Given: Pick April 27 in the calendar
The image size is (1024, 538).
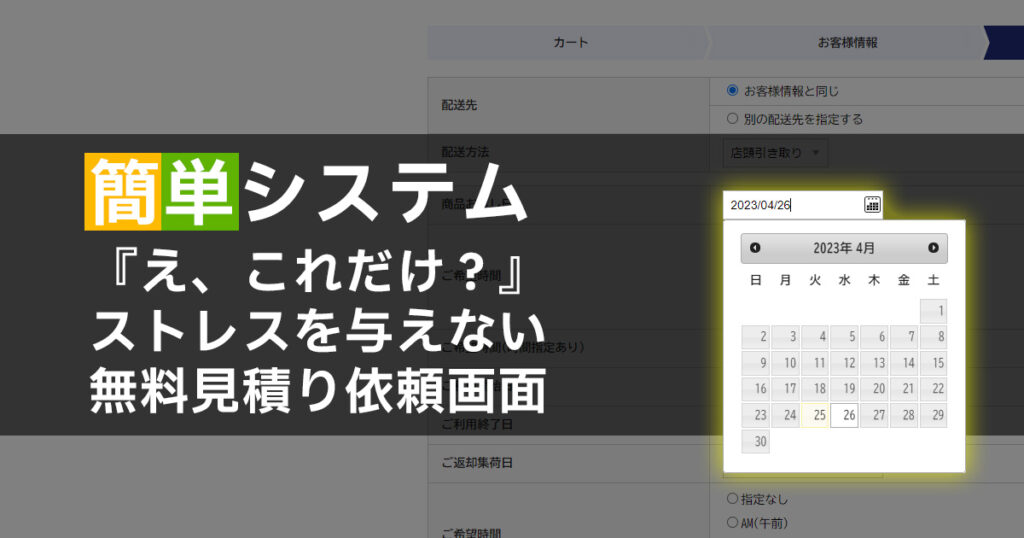Looking at the screenshot, I should tap(874, 415).
